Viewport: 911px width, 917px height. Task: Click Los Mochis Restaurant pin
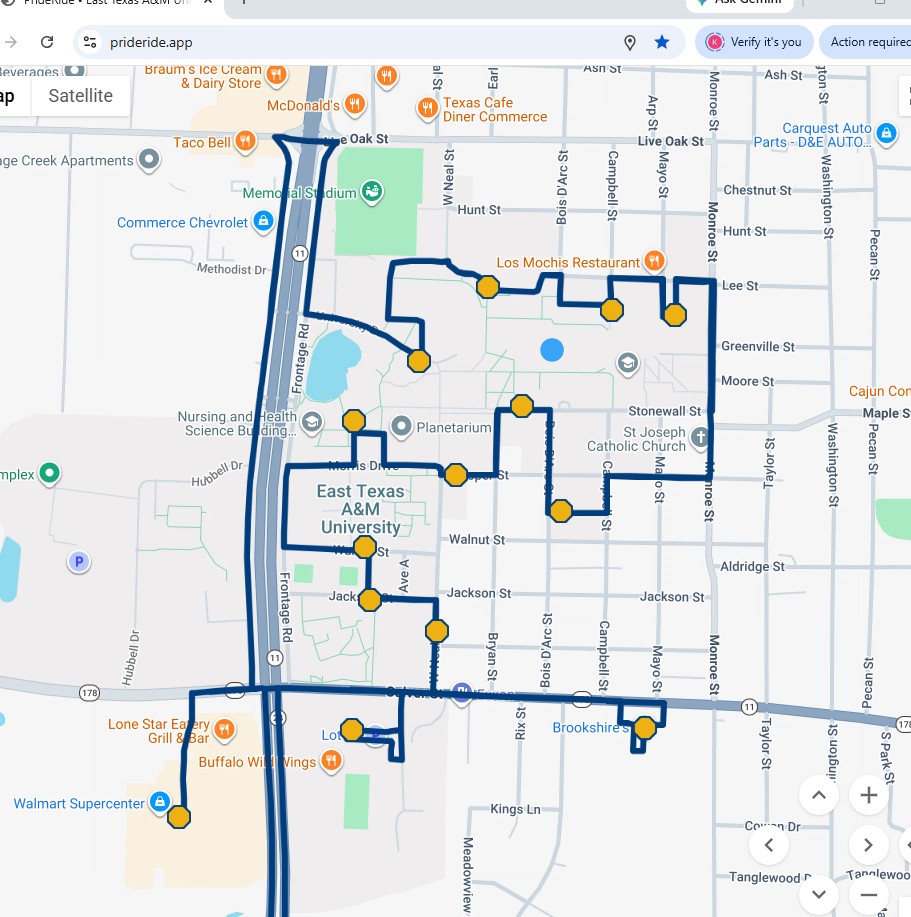pos(654,260)
